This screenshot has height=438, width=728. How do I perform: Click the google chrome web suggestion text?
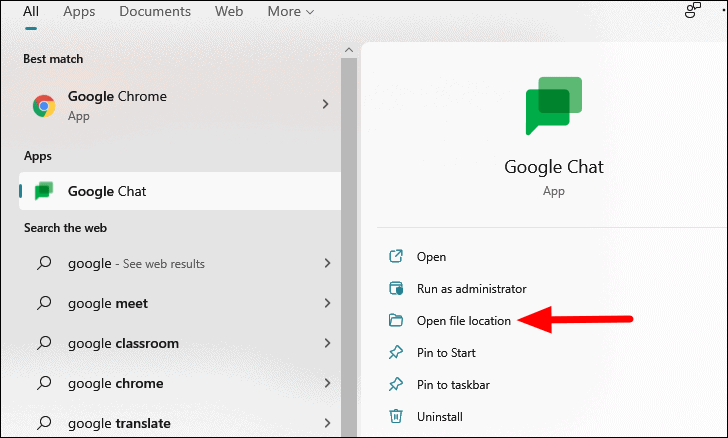pos(116,383)
